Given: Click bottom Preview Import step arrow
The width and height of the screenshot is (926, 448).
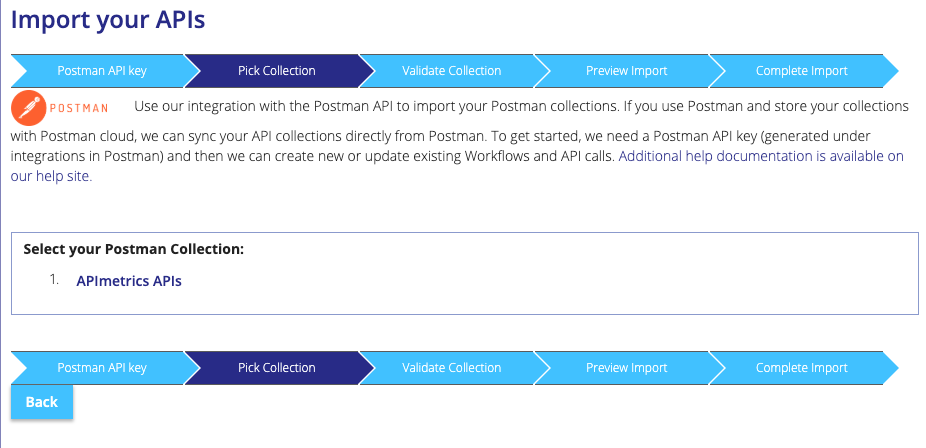Looking at the screenshot, I should [626, 368].
